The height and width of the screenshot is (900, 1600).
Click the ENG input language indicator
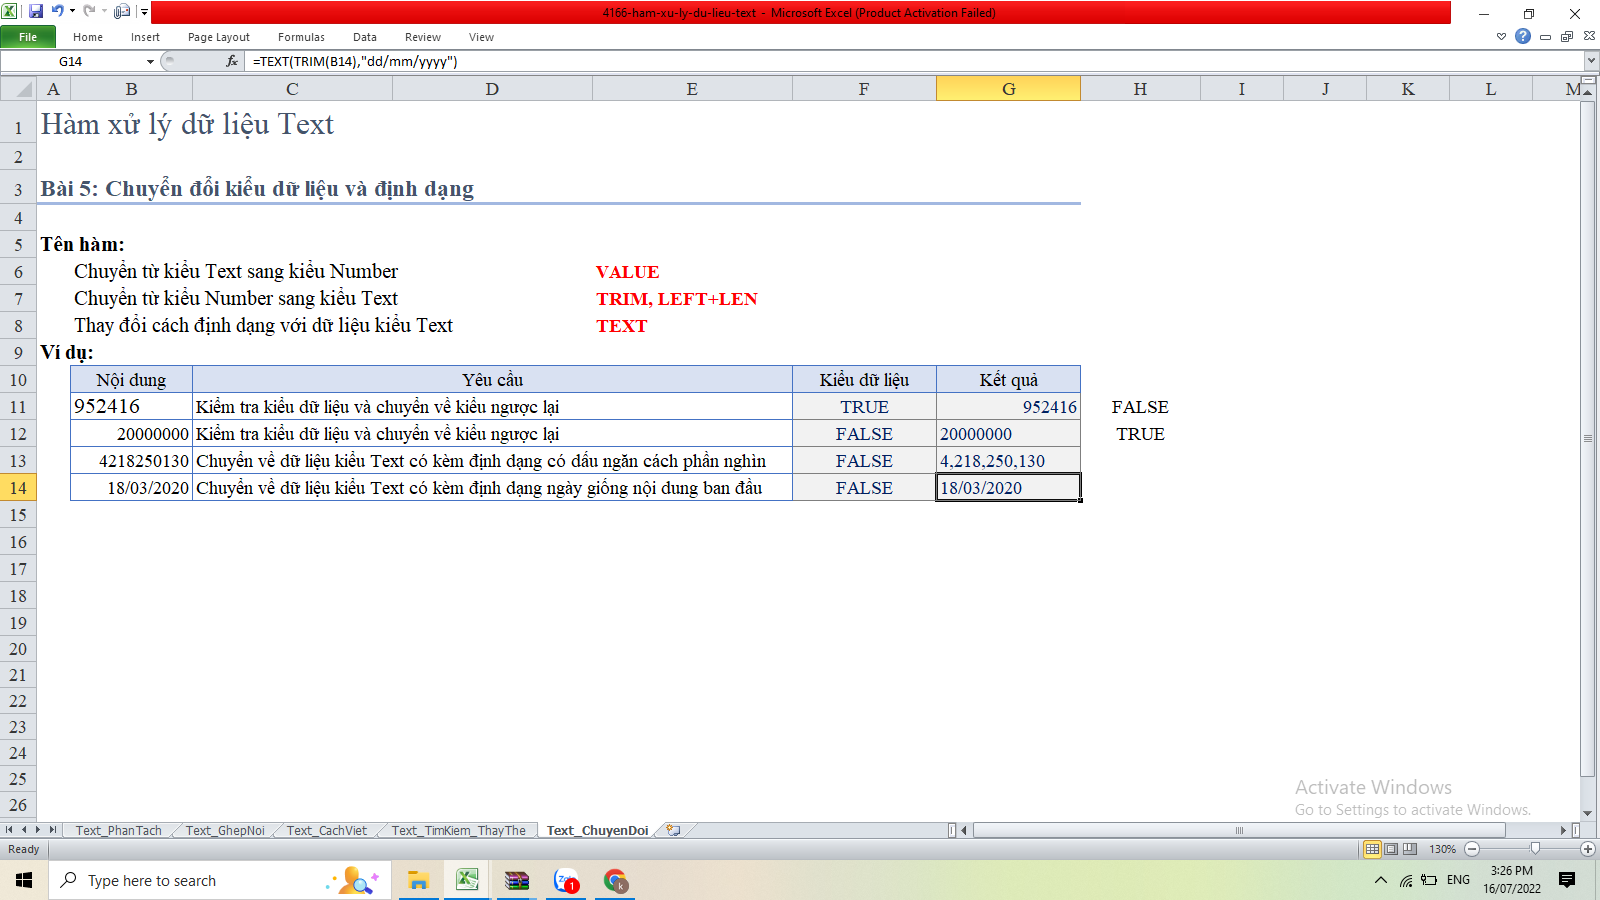1458,880
